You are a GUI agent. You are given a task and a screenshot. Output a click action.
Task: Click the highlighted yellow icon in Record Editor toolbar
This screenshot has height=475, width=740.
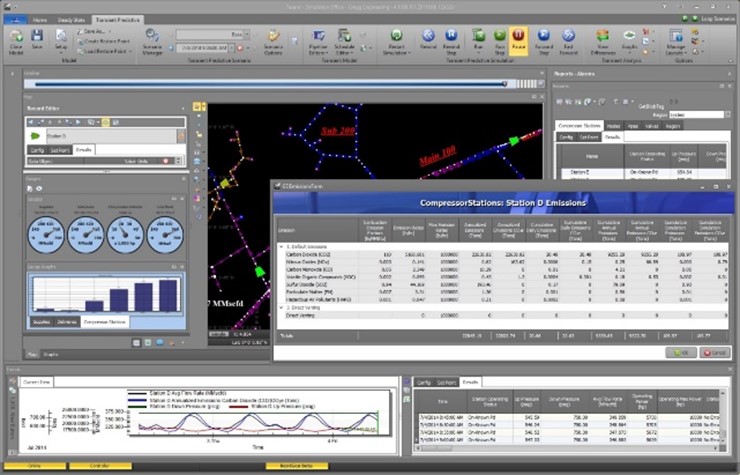(x=106, y=122)
